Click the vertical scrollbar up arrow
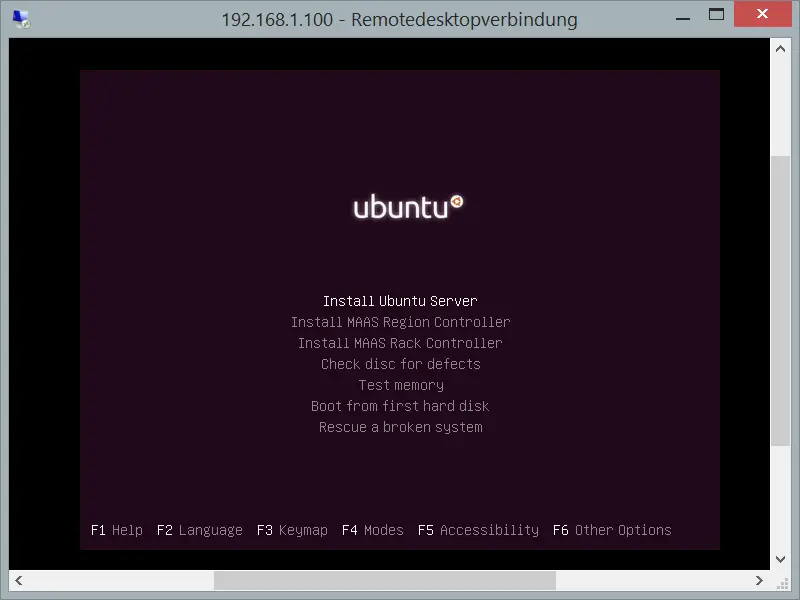This screenshot has height=600, width=800. (780, 49)
